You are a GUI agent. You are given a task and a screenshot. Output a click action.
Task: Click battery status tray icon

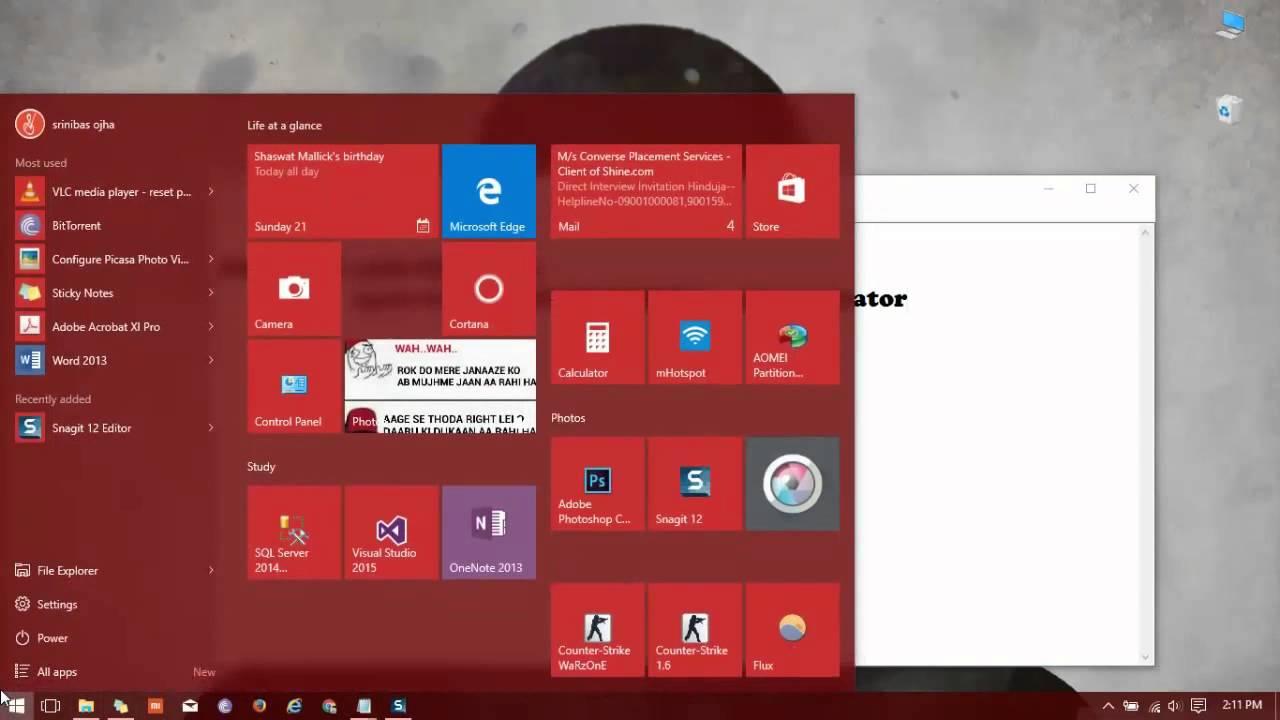[x=1131, y=706]
